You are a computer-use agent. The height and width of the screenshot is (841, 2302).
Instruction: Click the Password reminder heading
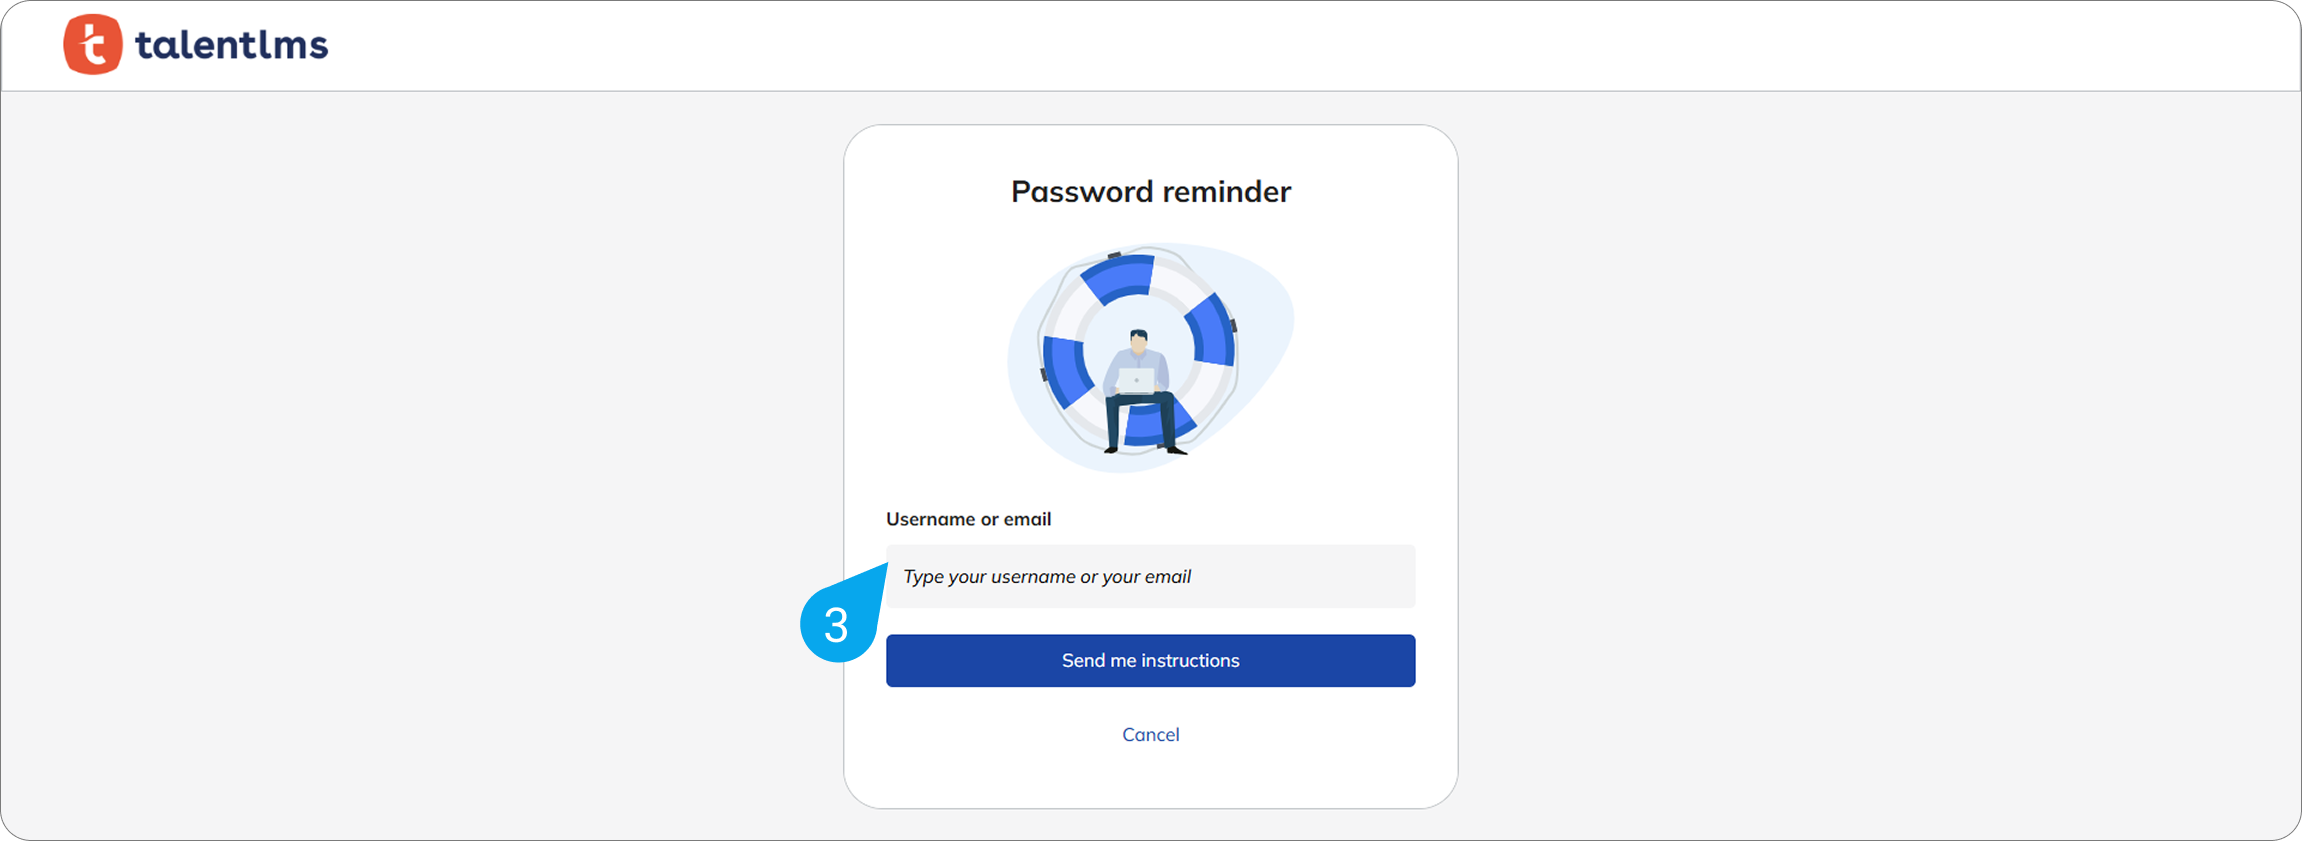point(1150,191)
